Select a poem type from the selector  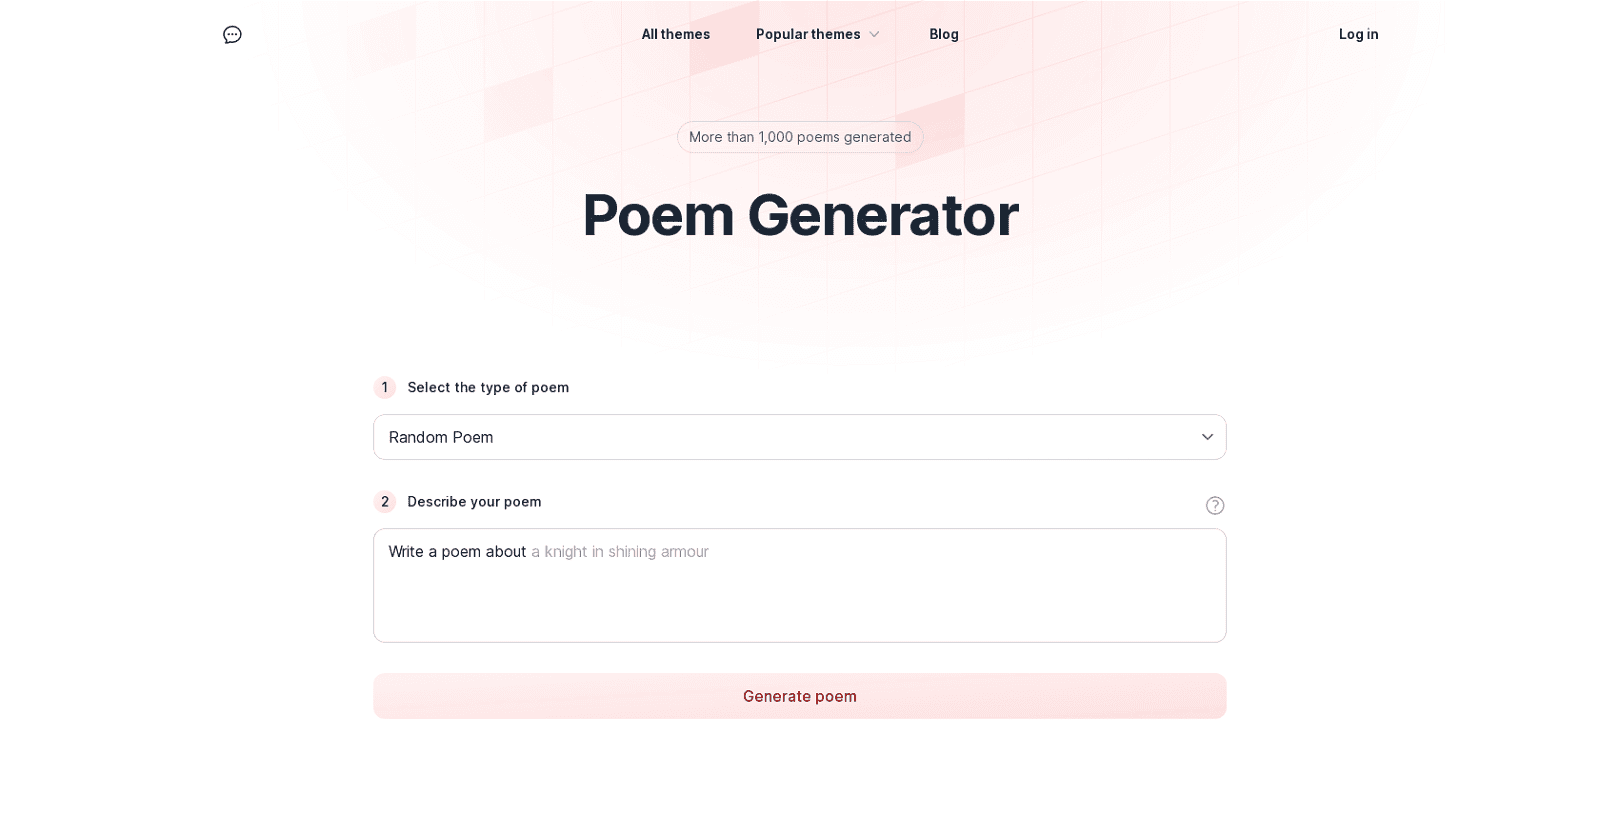tap(800, 437)
